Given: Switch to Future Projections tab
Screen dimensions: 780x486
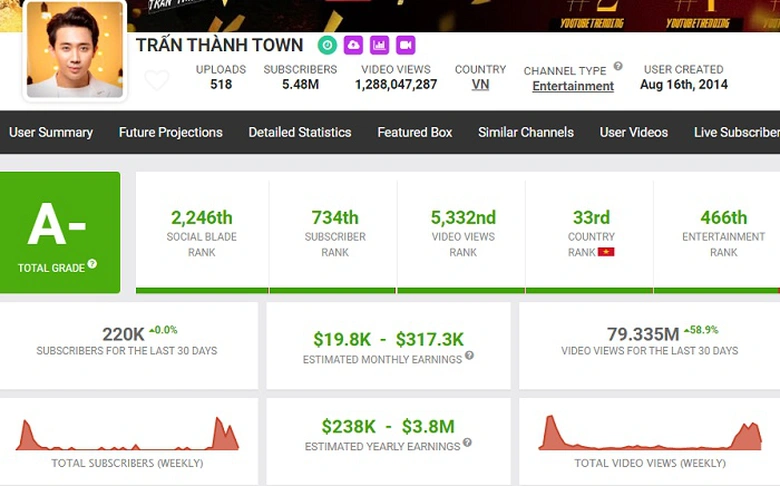Looking at the screenshot, I should click(171, 132).
